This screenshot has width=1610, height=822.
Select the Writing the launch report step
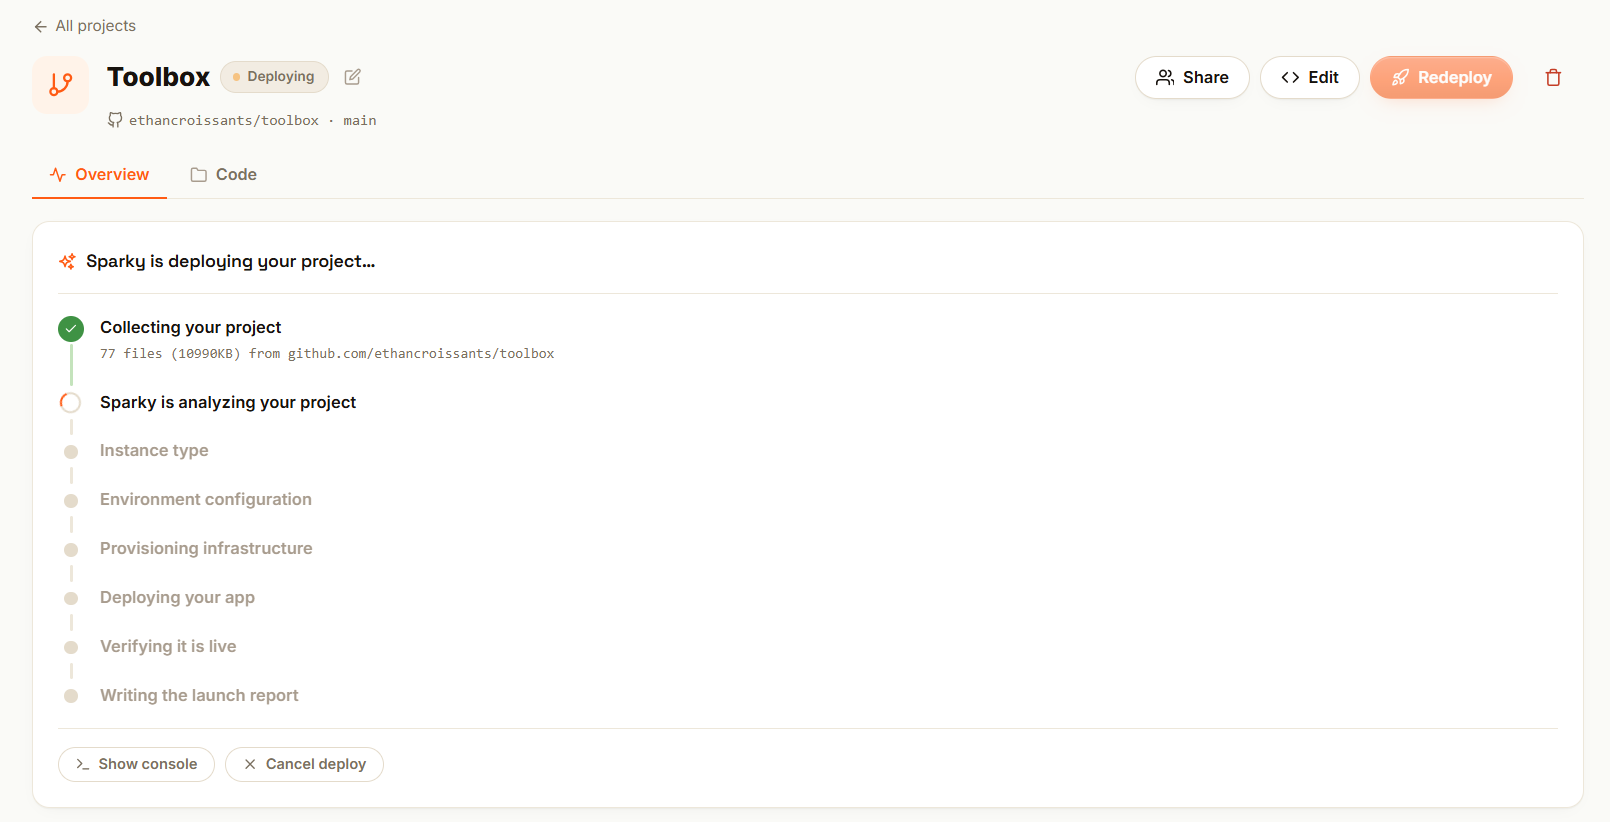click(x=199, y=695)
